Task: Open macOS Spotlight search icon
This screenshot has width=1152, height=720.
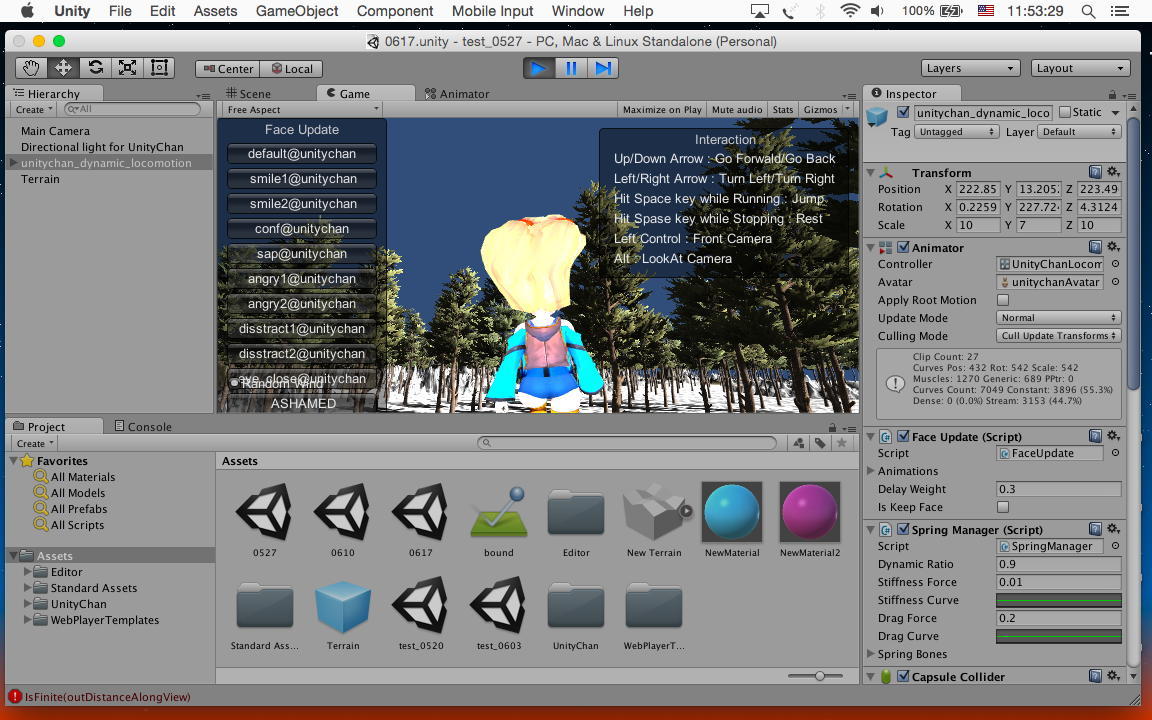Action: coord(1089,11)
